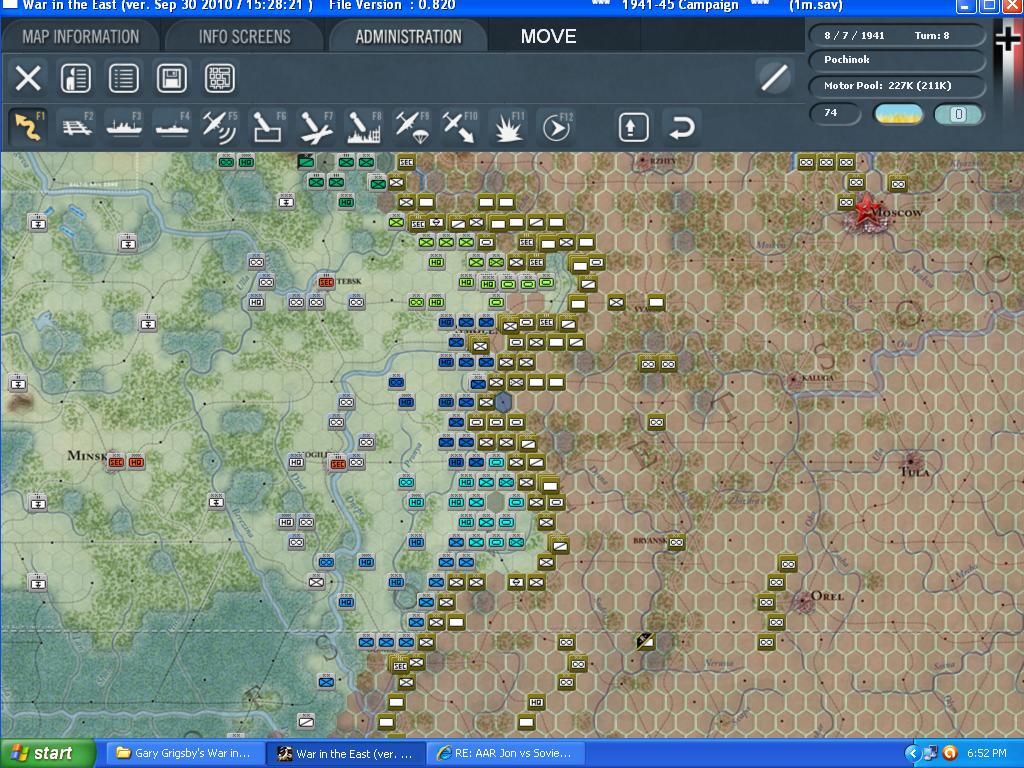Click the date 8 / 7 / 1941

coord(854,35)
